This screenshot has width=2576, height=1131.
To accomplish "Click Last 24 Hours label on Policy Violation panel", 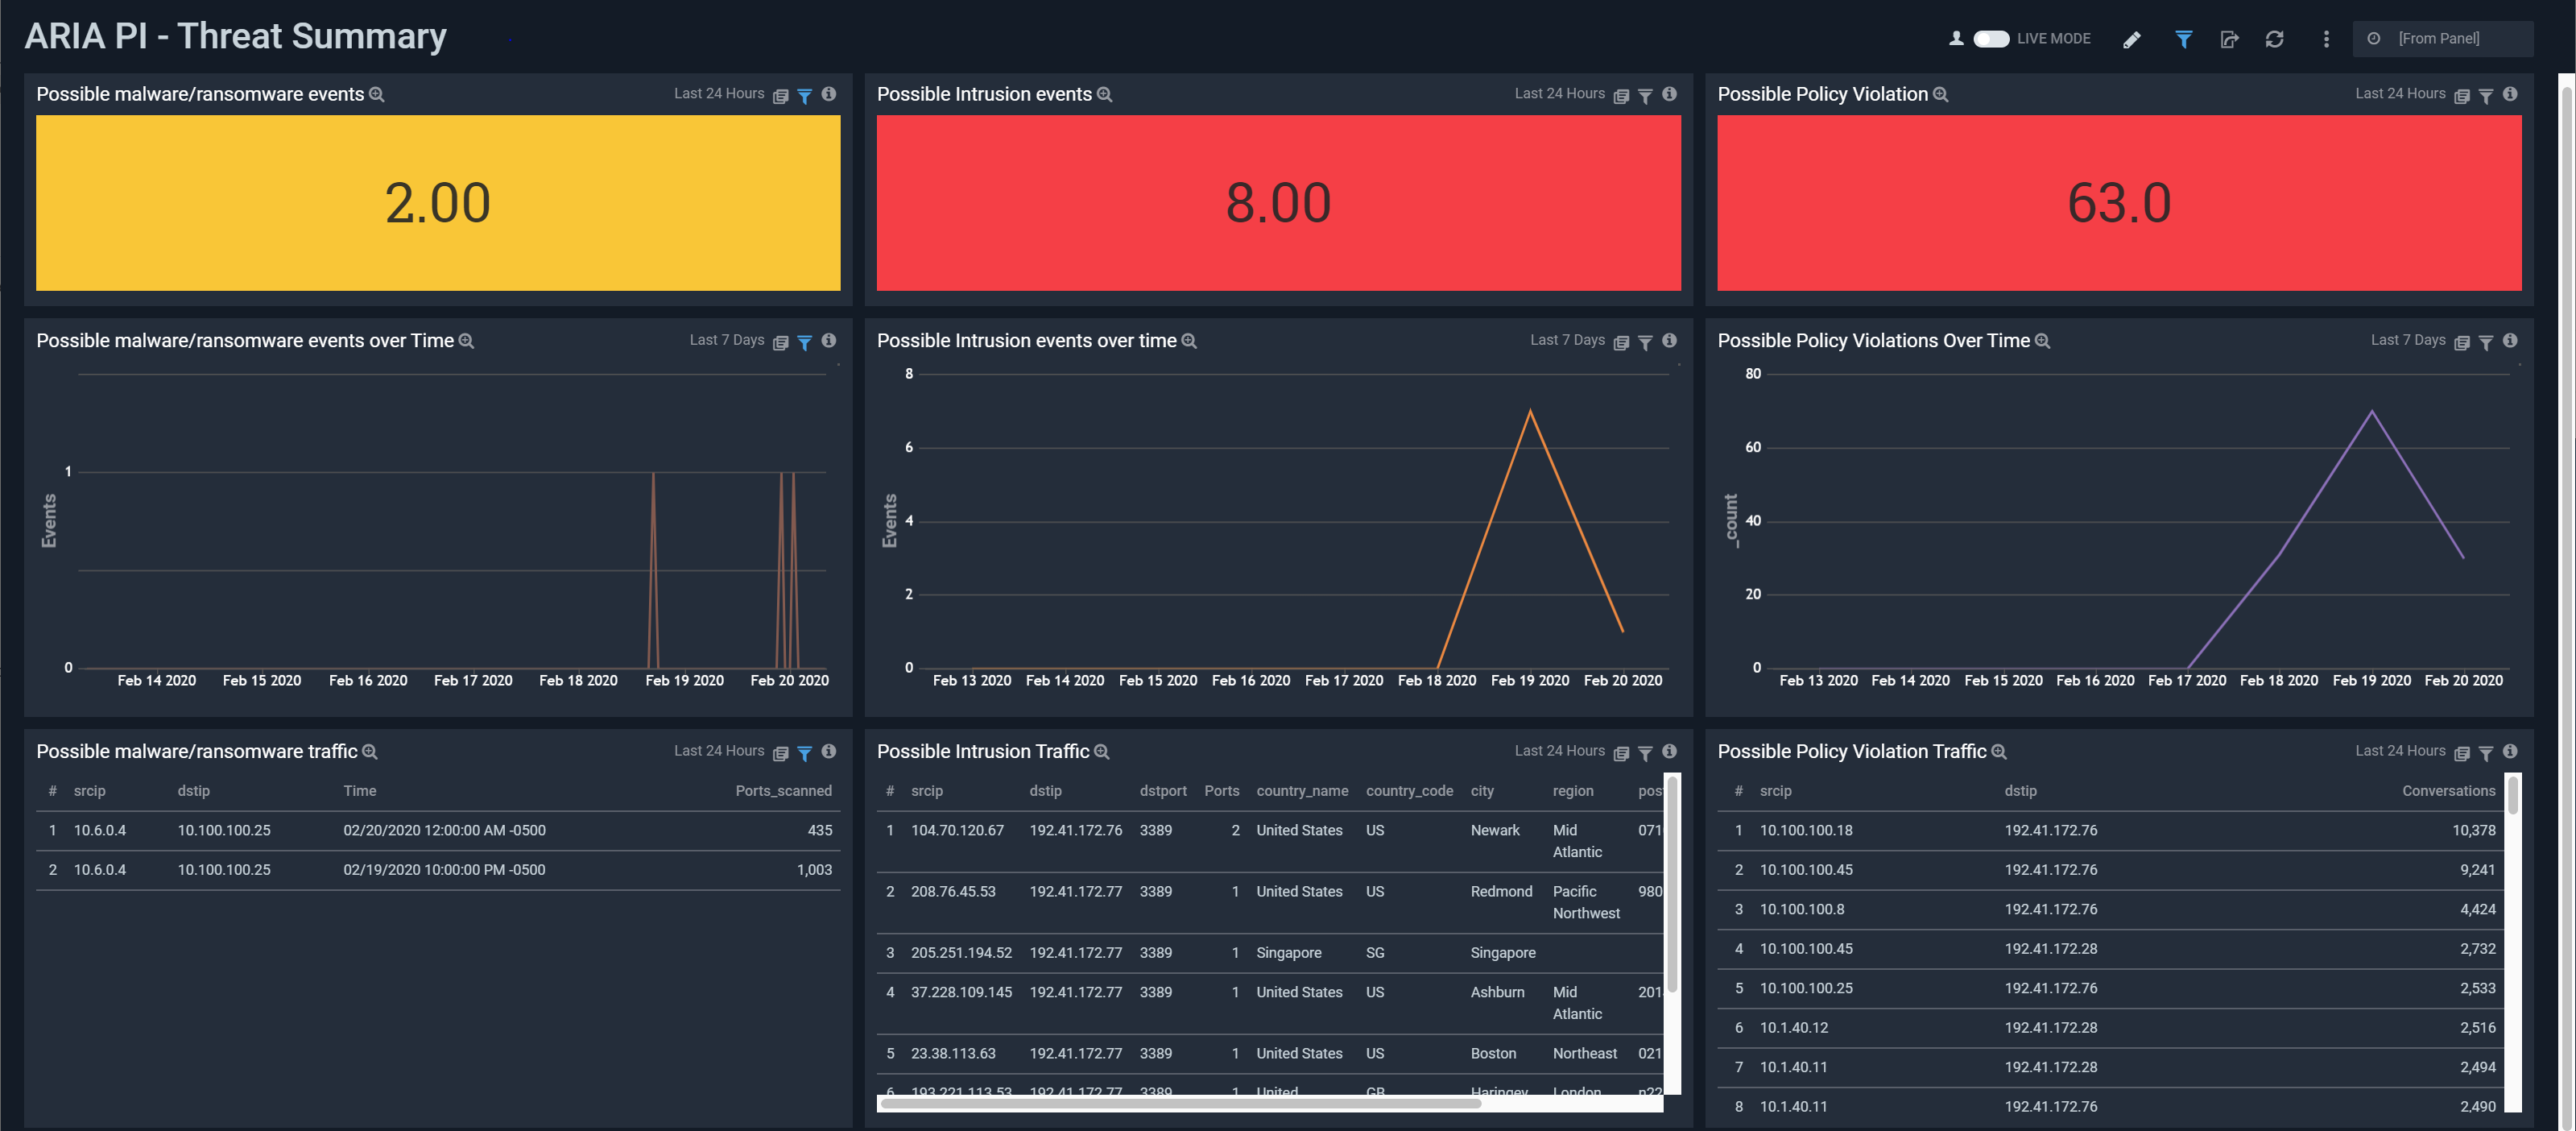I will 2400,93.
